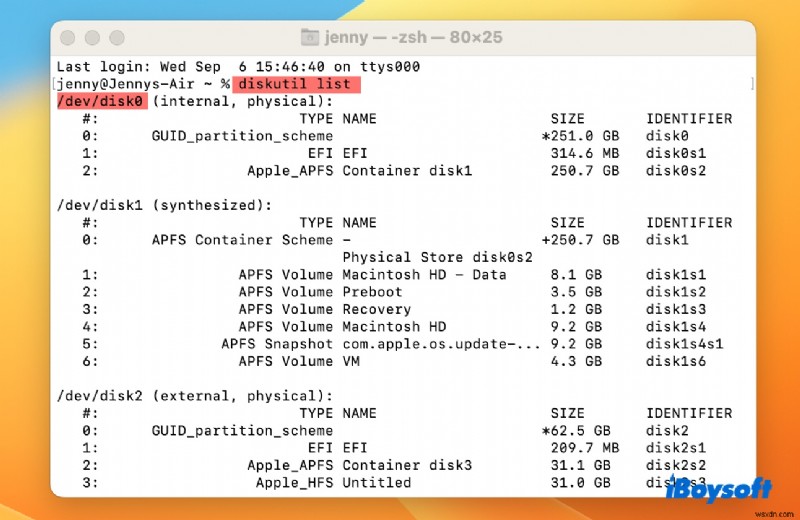Click the "Untitled" partition name
This screenshot has height=520, width=800.
tap(377, 483)
